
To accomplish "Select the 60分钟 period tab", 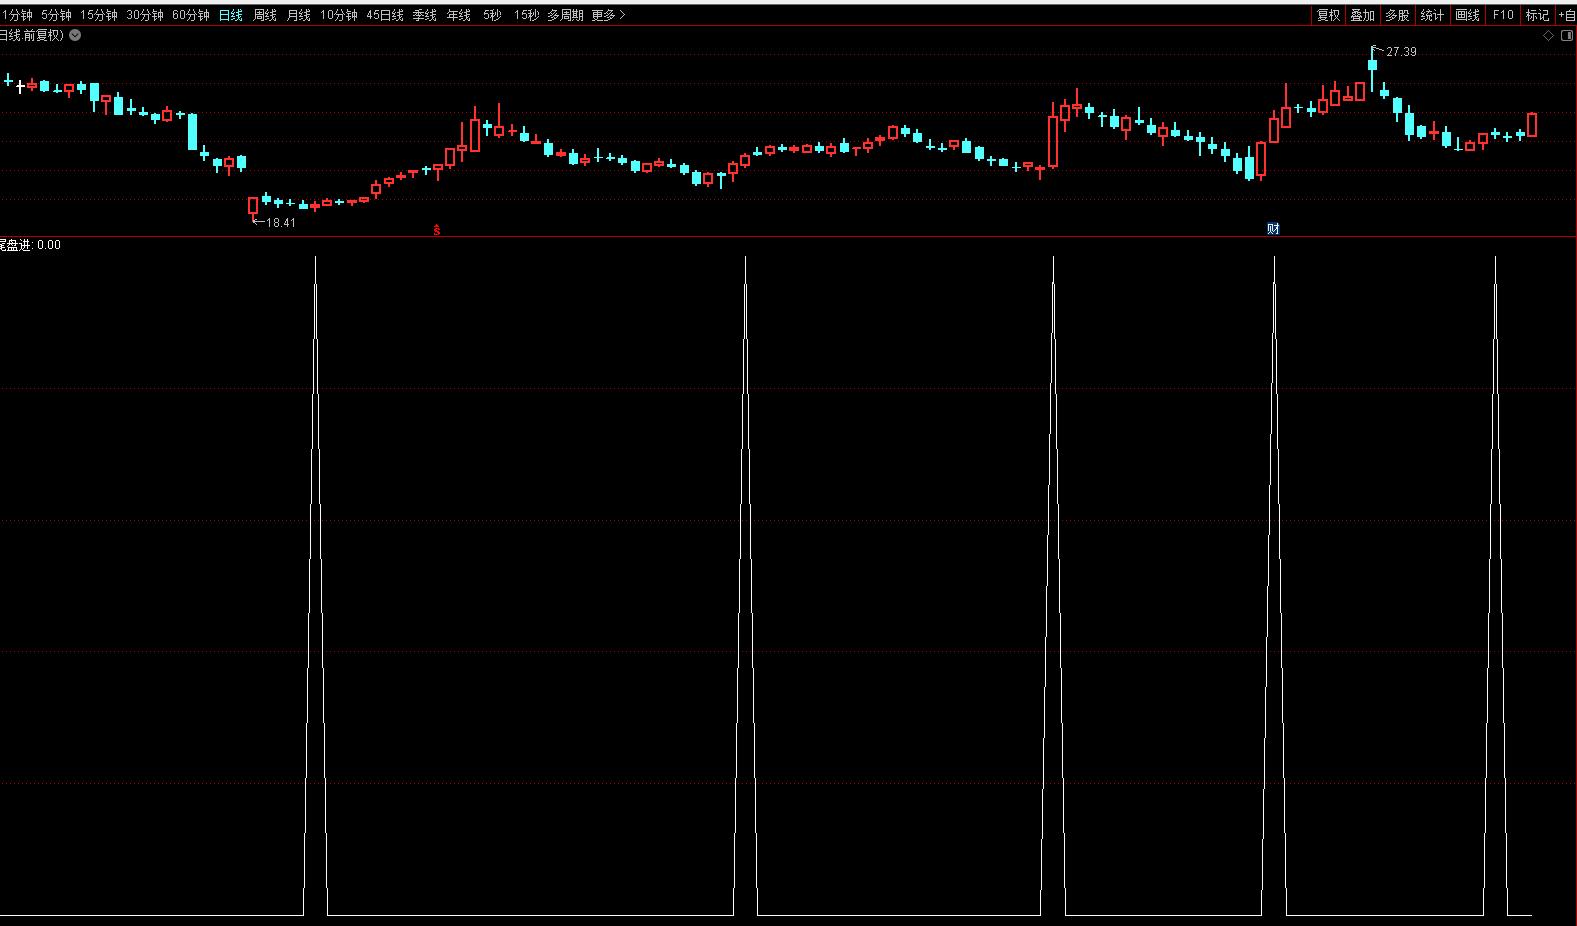I will pos(191,15).
